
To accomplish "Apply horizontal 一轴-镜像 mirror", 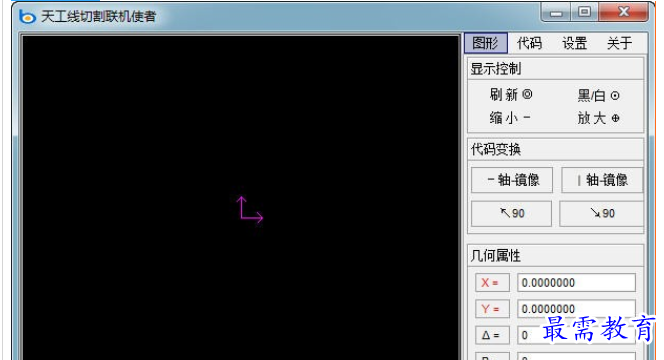I will pyautogui.click(x=512, y=180).
